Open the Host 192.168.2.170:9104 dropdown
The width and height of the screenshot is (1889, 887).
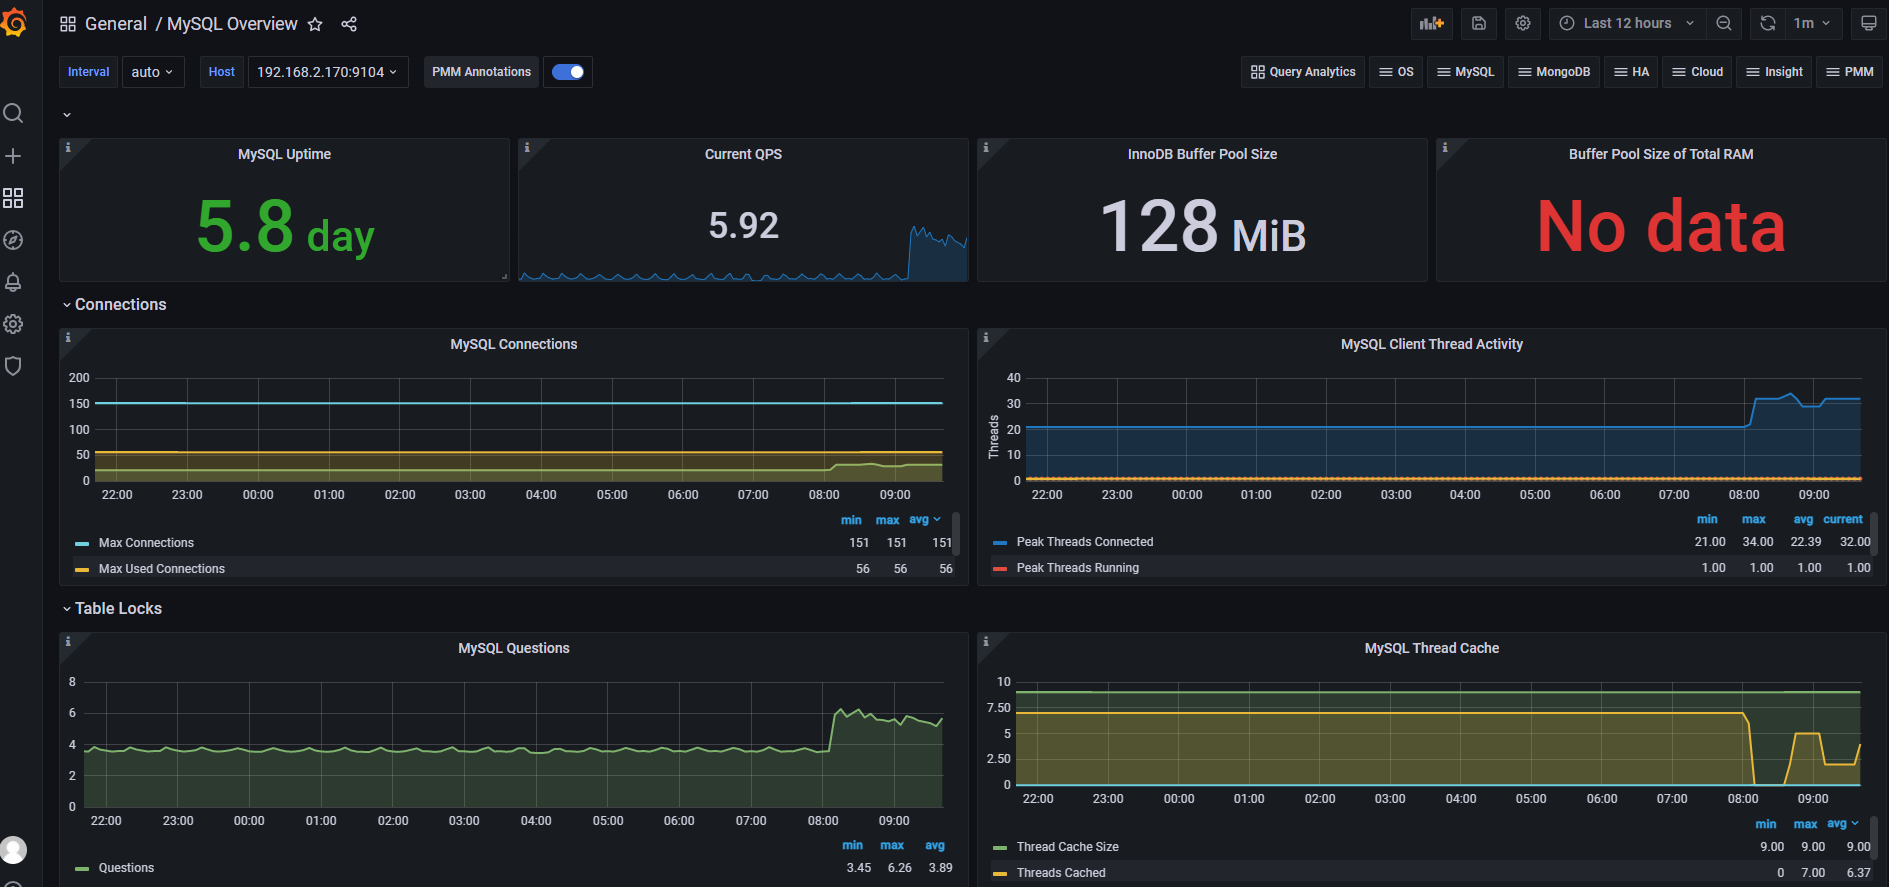(x=328, y=72)
